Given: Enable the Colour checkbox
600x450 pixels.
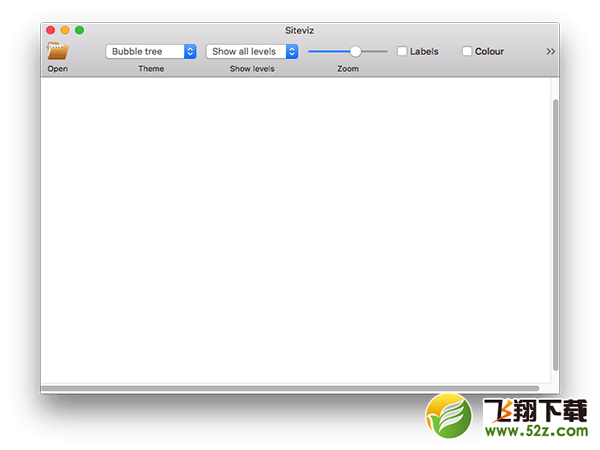Looking at the screenshot, I should click(467, 51).
